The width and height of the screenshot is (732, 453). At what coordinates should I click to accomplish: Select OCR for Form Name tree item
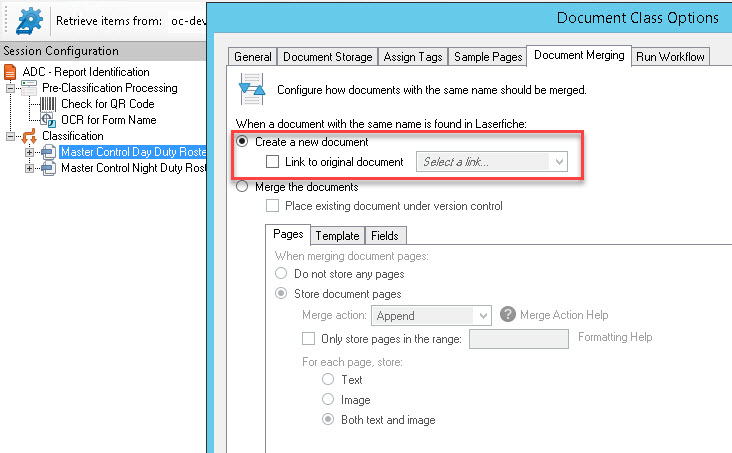(x=109, y=120)
